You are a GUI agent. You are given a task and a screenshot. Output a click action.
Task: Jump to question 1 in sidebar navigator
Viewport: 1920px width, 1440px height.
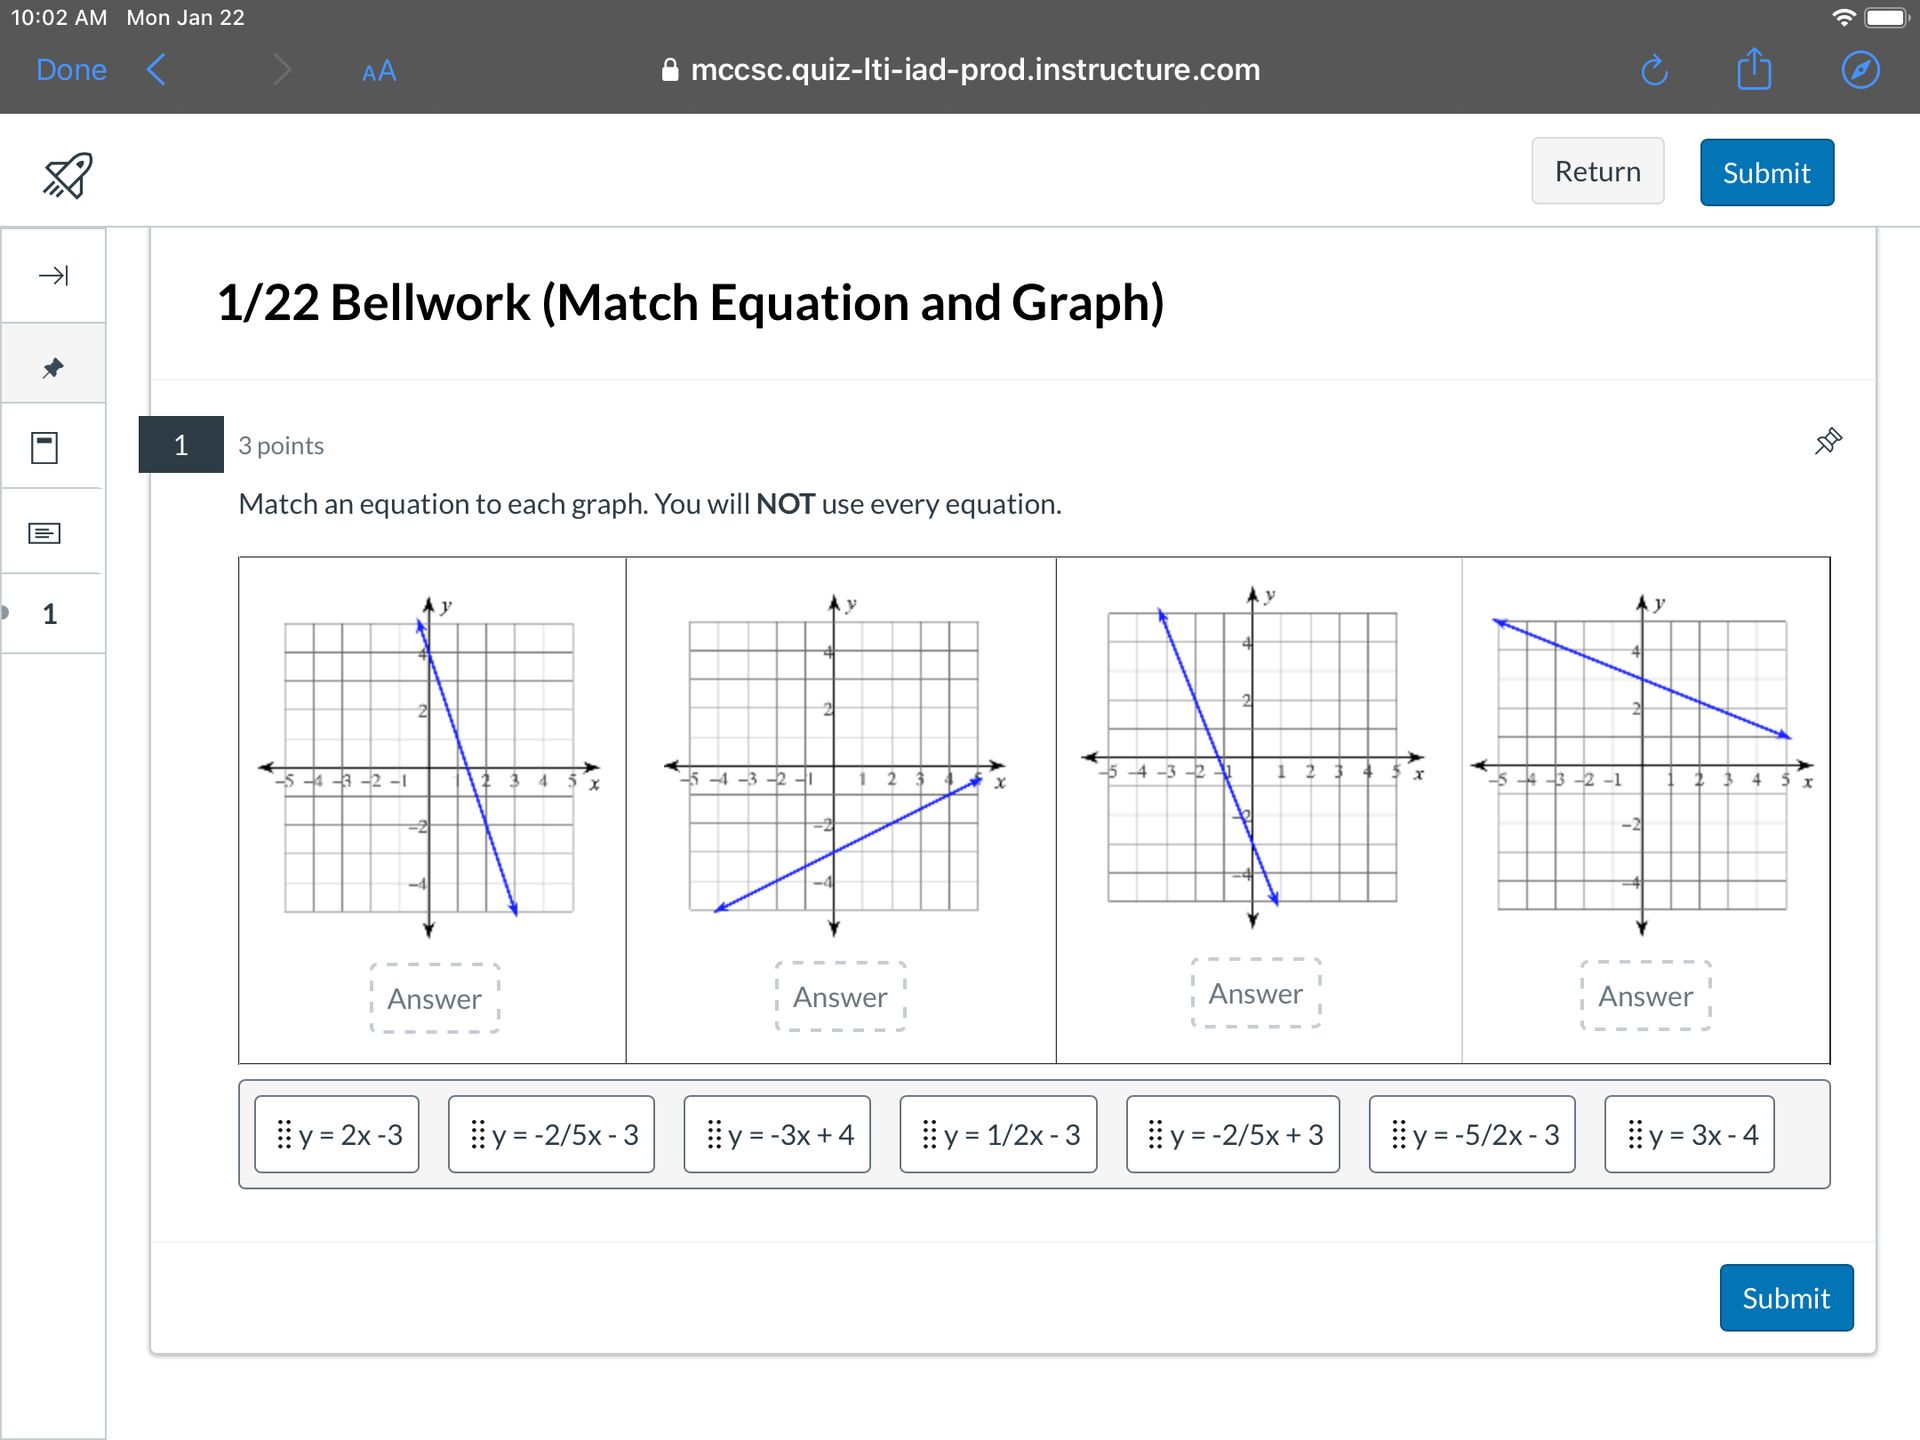click(50, 614)
